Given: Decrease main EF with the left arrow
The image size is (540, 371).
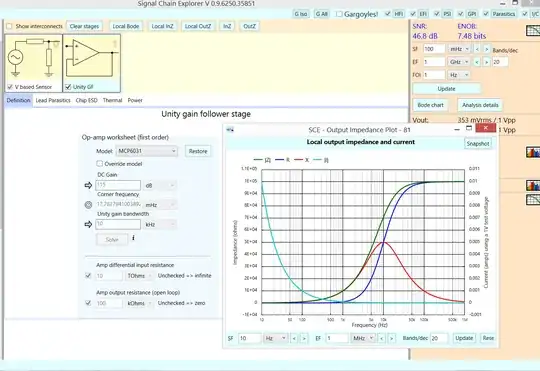Looking at the screenshot, I should pos(477,62).
